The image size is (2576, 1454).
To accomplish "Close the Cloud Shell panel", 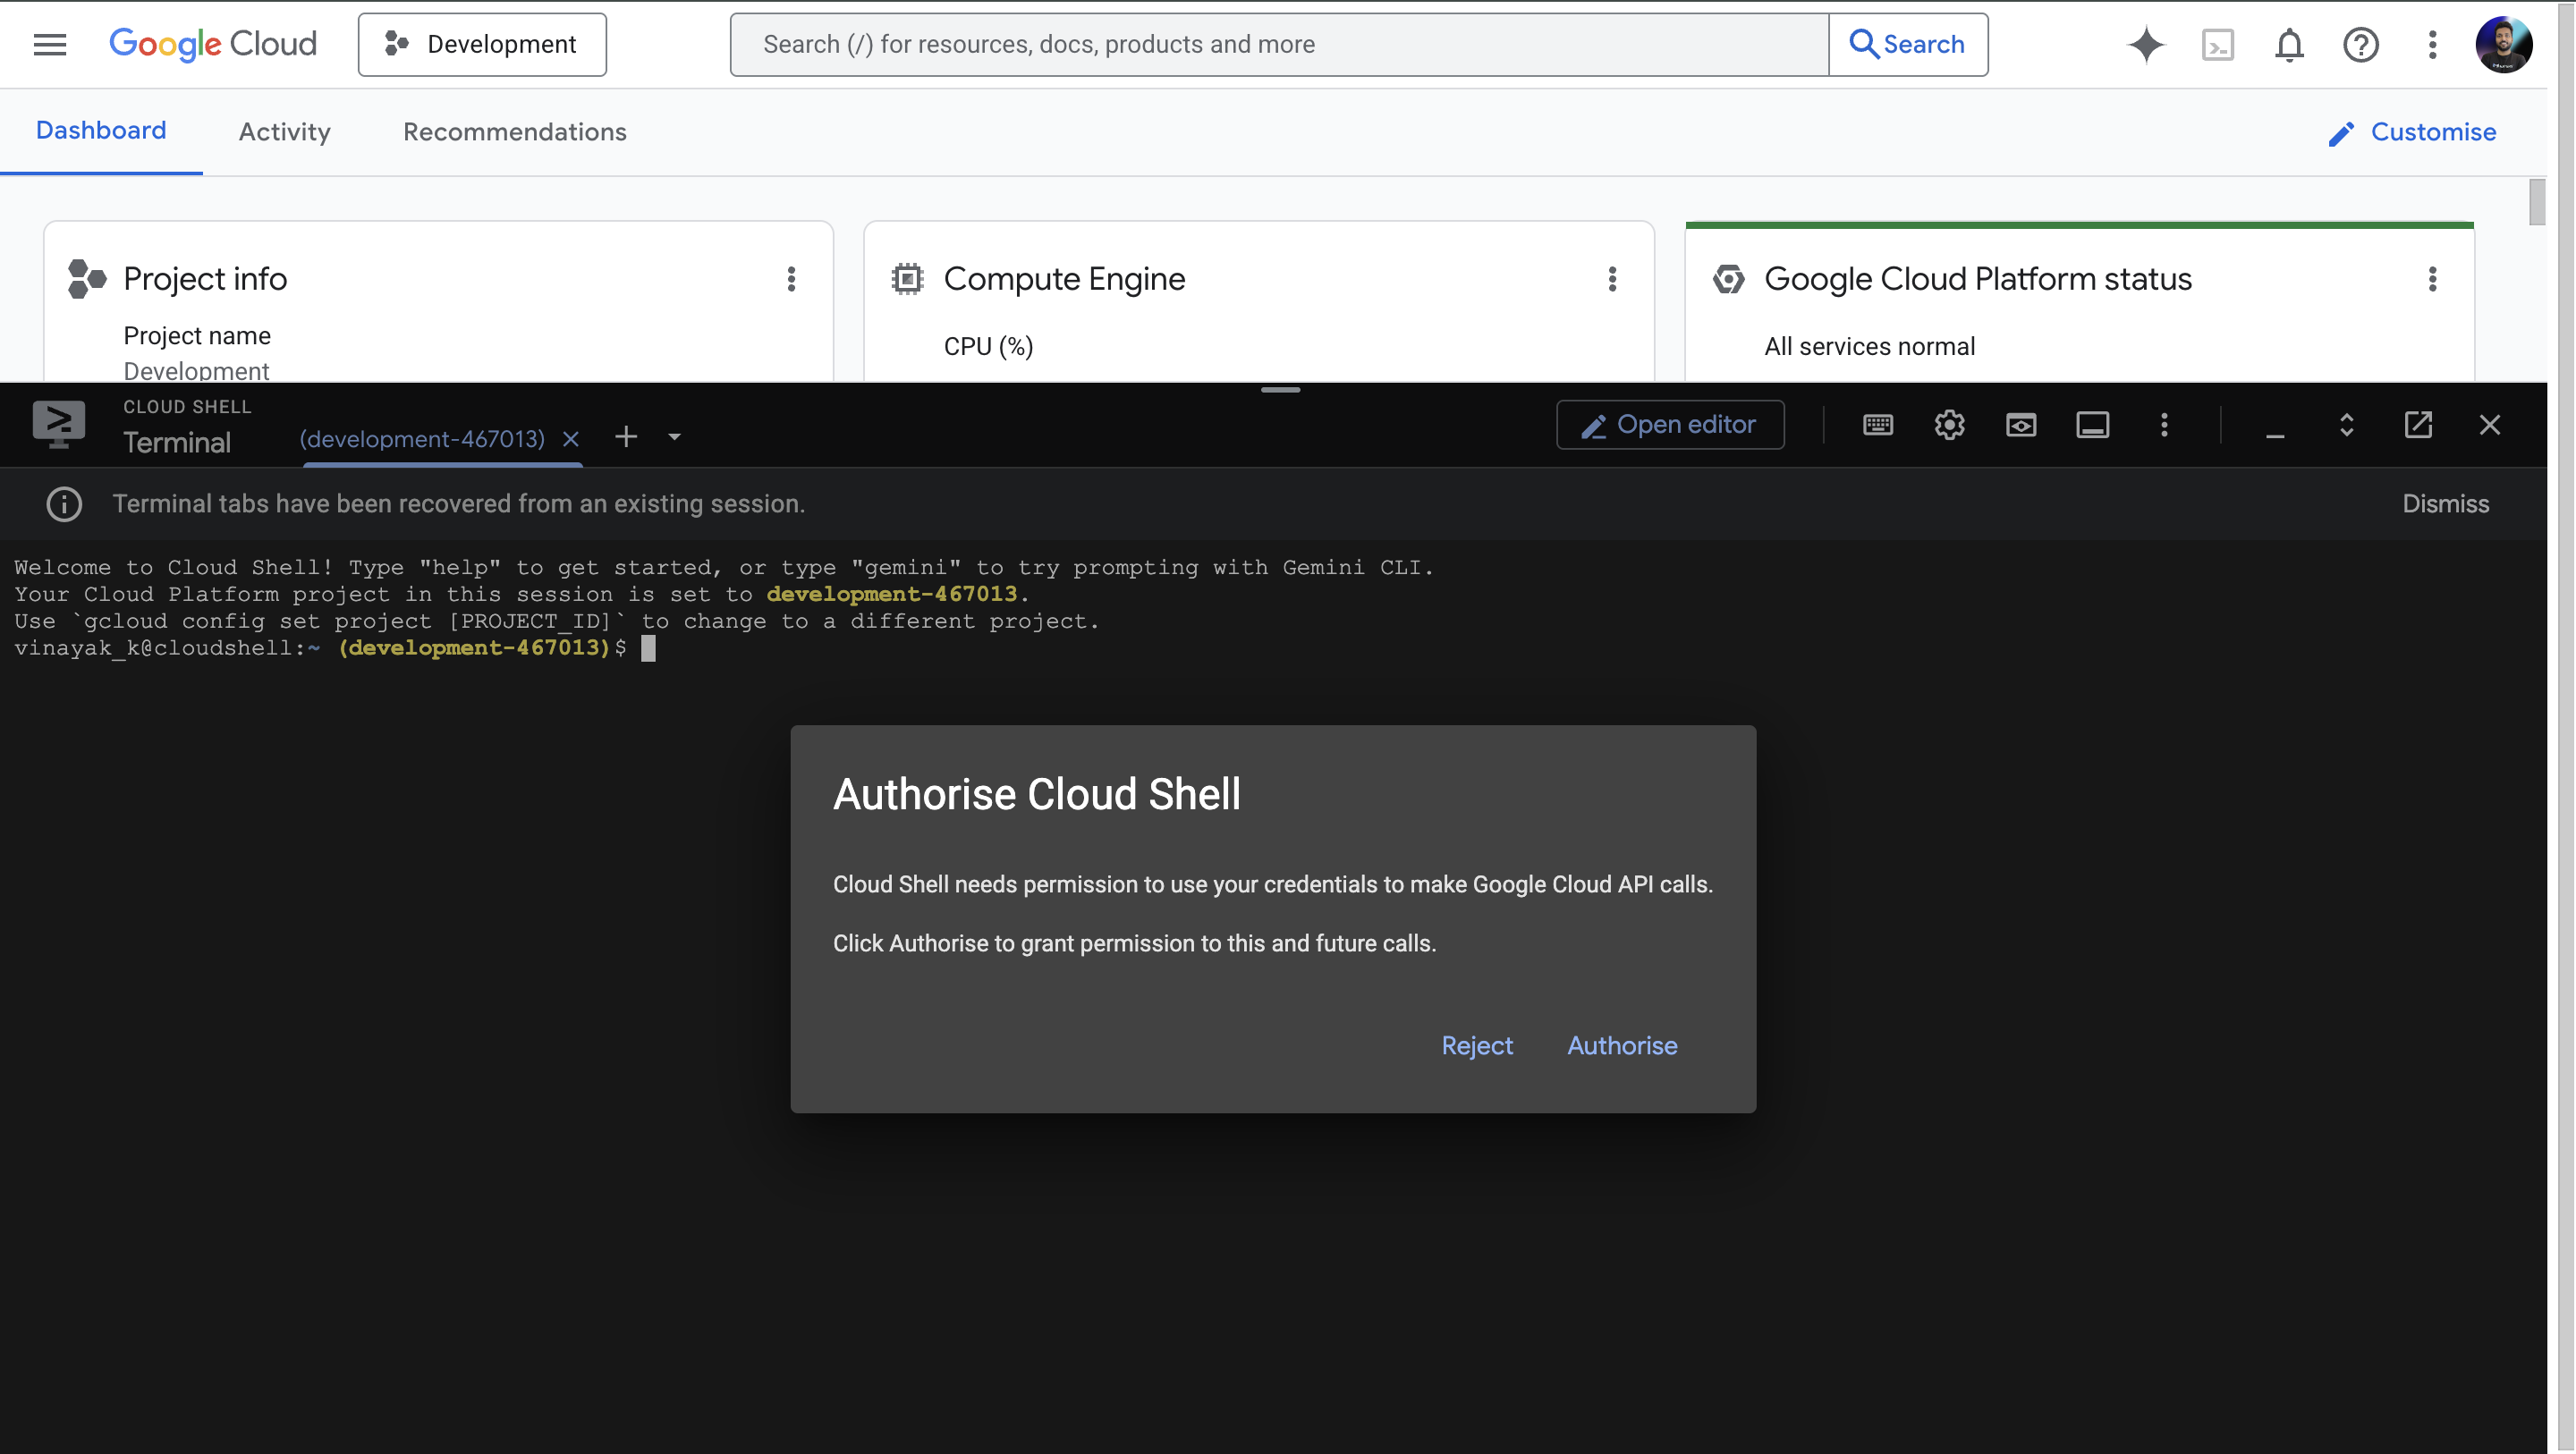I will 2490,425.
